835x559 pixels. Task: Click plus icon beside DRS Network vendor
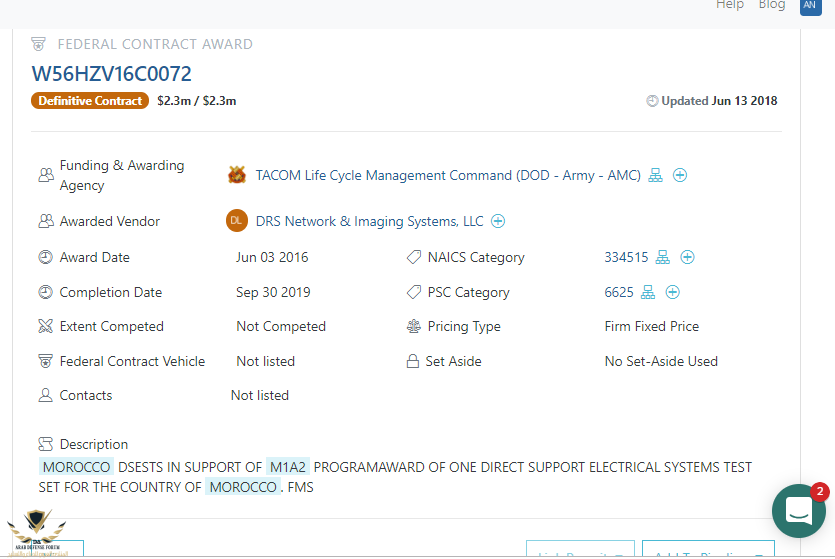point(498,221)
